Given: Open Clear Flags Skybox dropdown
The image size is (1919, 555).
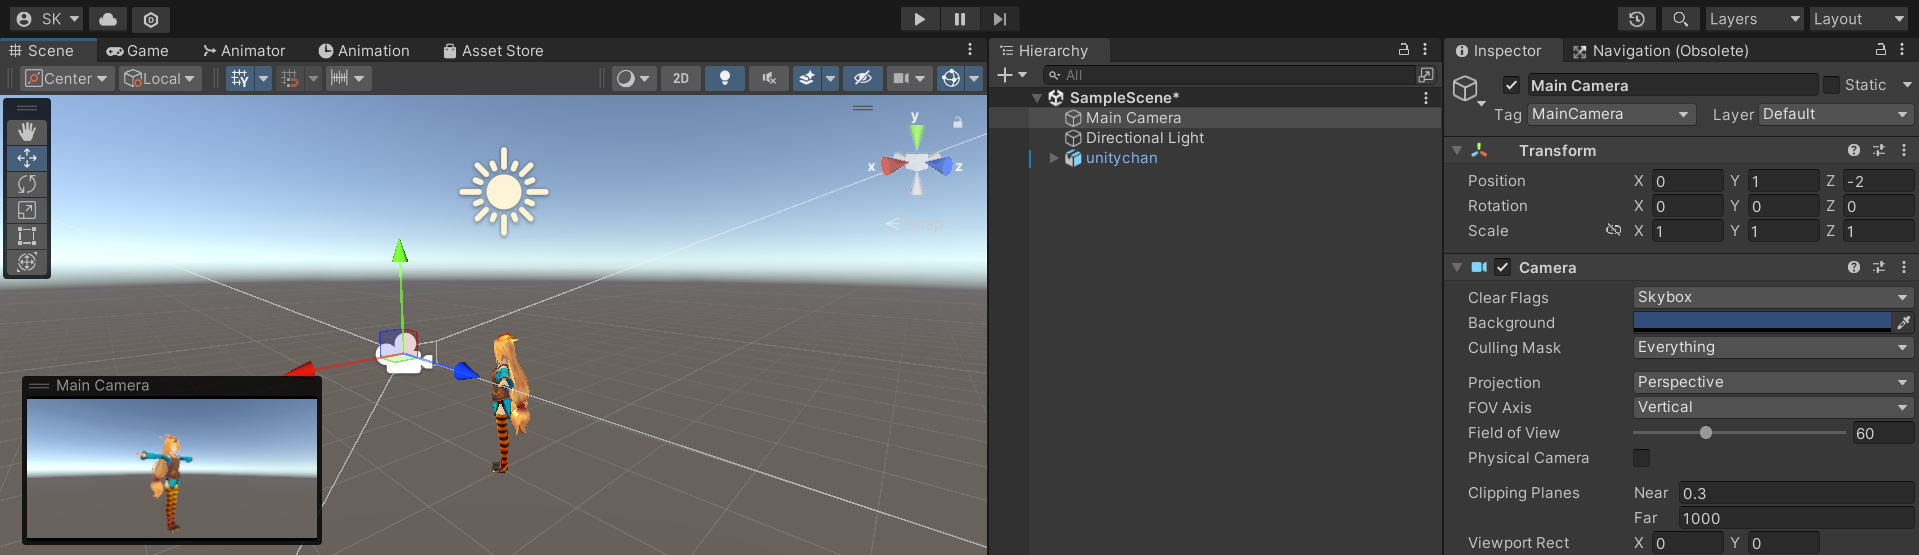Looking at the screenshot, I should [x=1773, y=297].
